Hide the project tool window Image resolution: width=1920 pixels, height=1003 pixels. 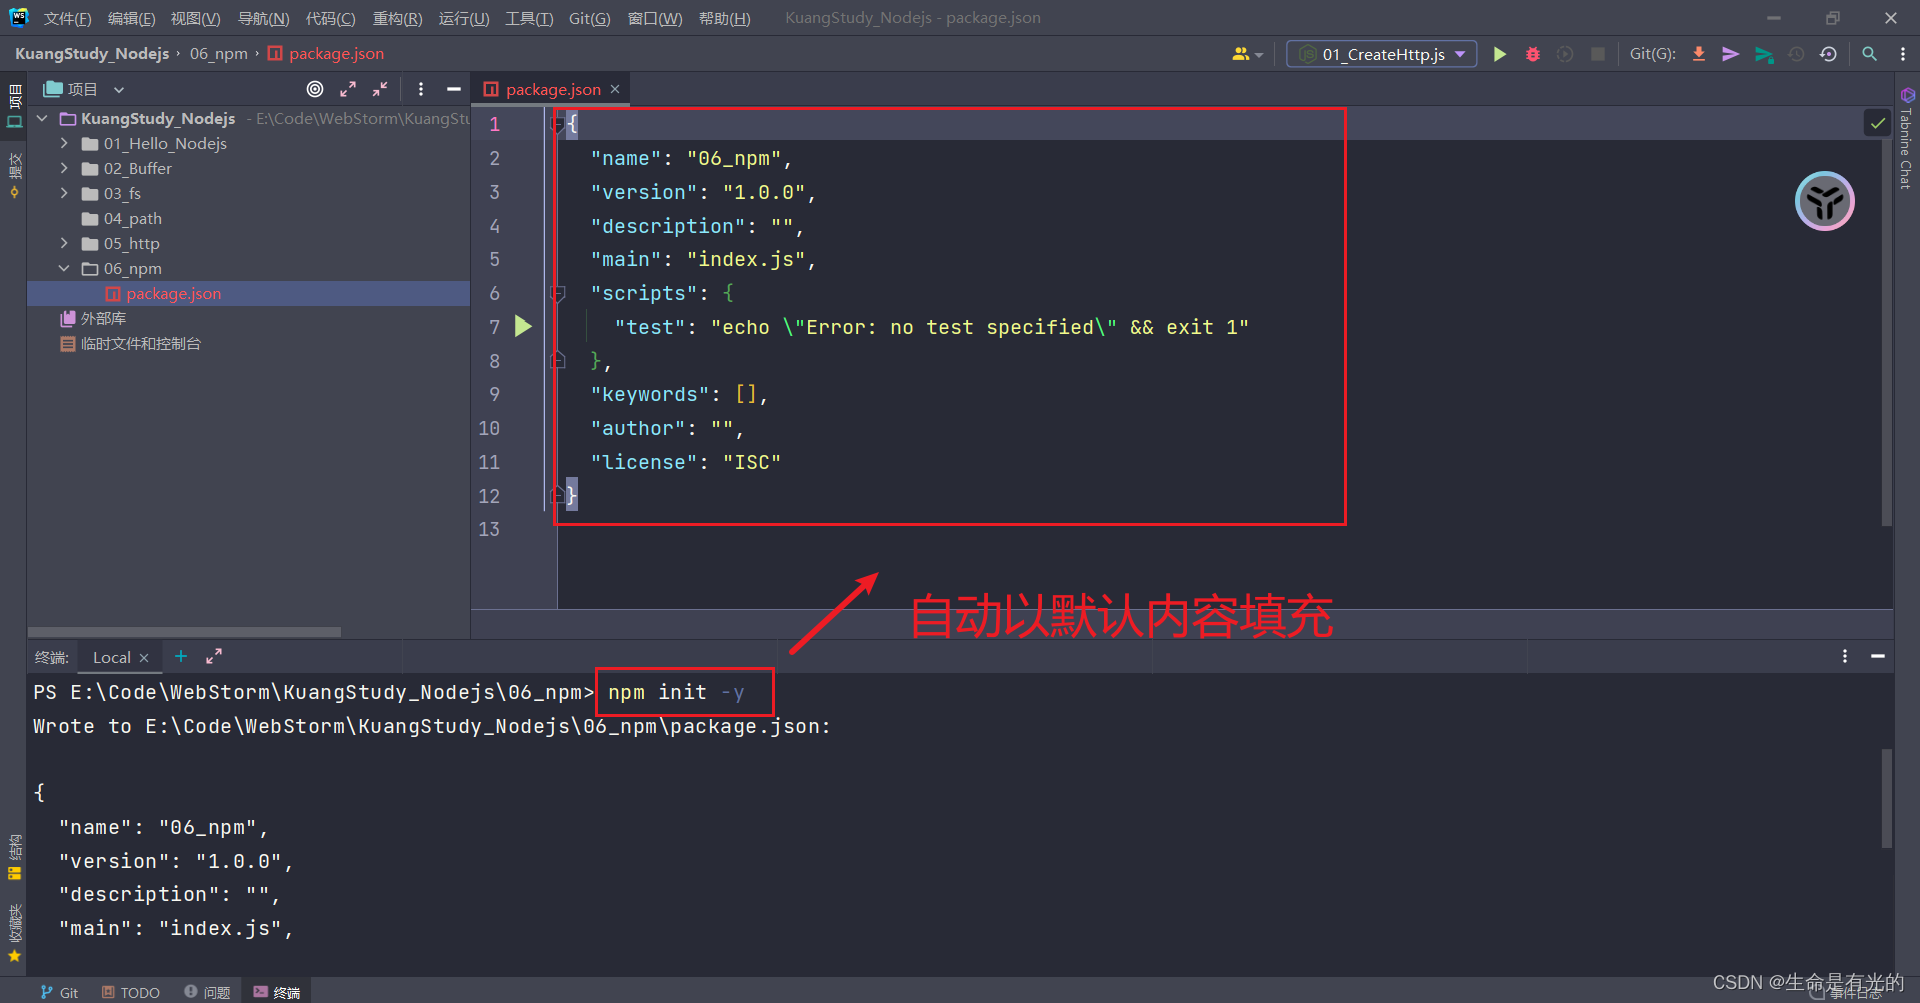click(453, 89)
